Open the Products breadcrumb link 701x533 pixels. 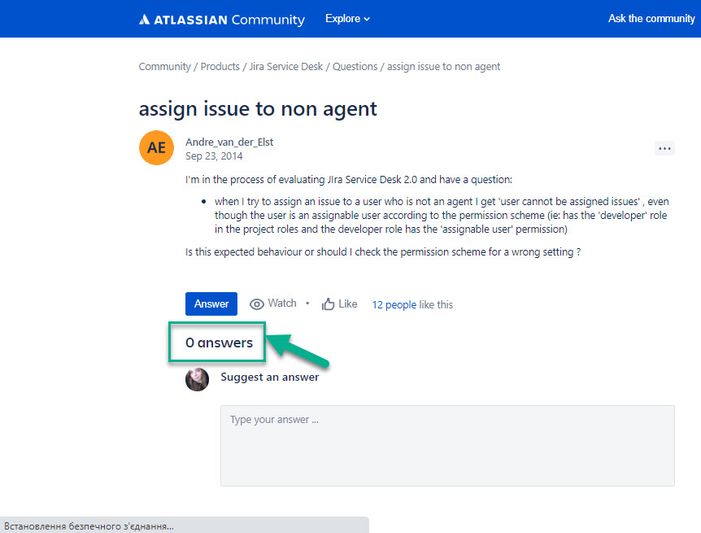[220, 67]
